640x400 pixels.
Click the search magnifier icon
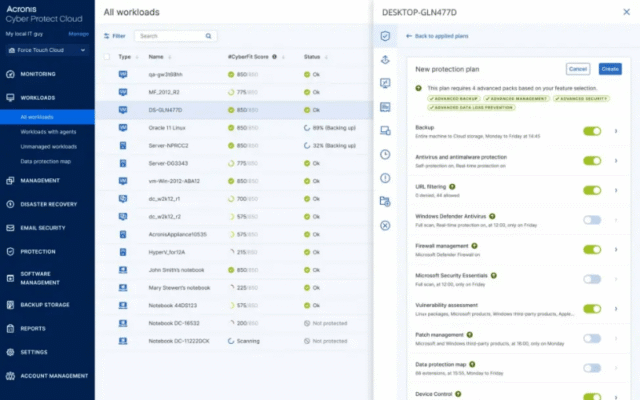point(209,36)
